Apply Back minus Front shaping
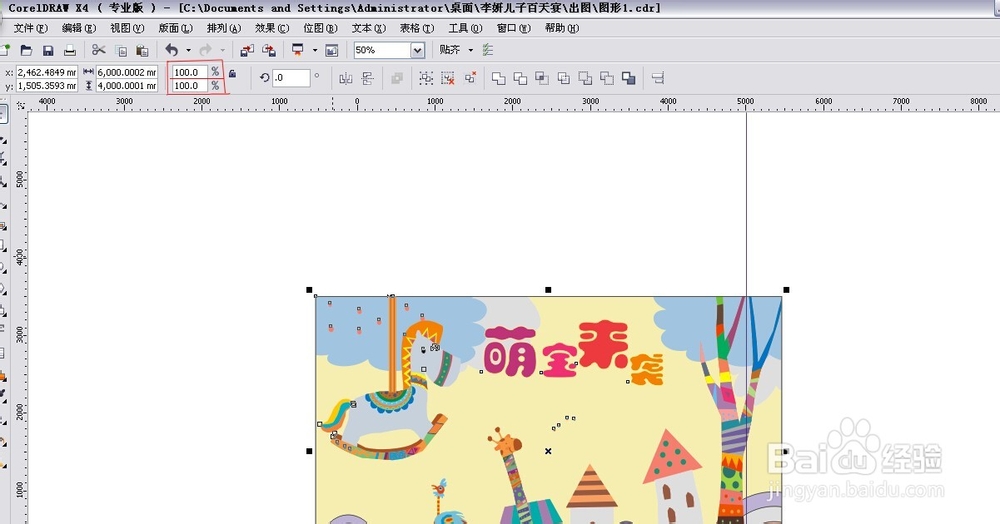This screenshot has width=1000, height=524. coord(607,78)
